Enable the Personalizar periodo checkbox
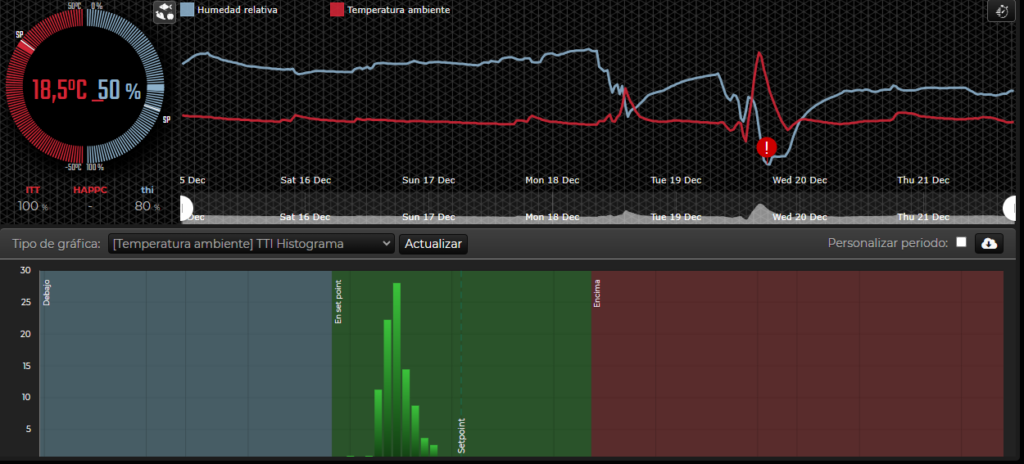This screenshot has height=464, width=1024. [961, 243]
